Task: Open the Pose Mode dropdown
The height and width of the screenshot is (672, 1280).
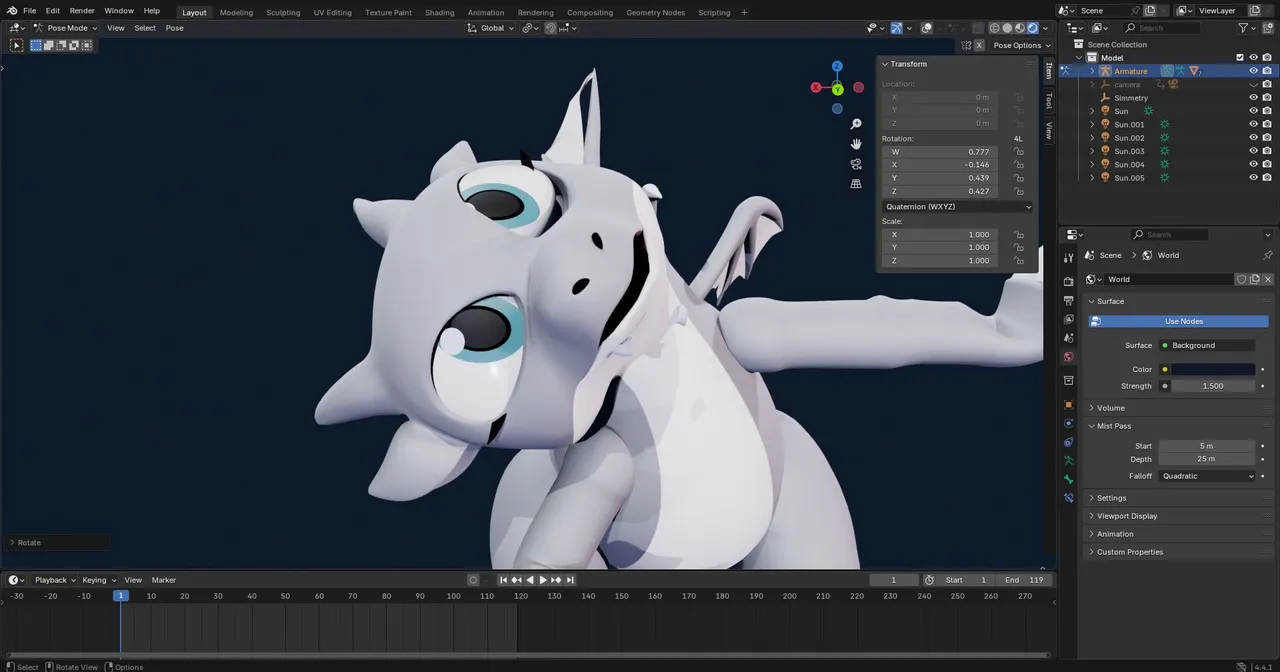Action: (65, 28)
